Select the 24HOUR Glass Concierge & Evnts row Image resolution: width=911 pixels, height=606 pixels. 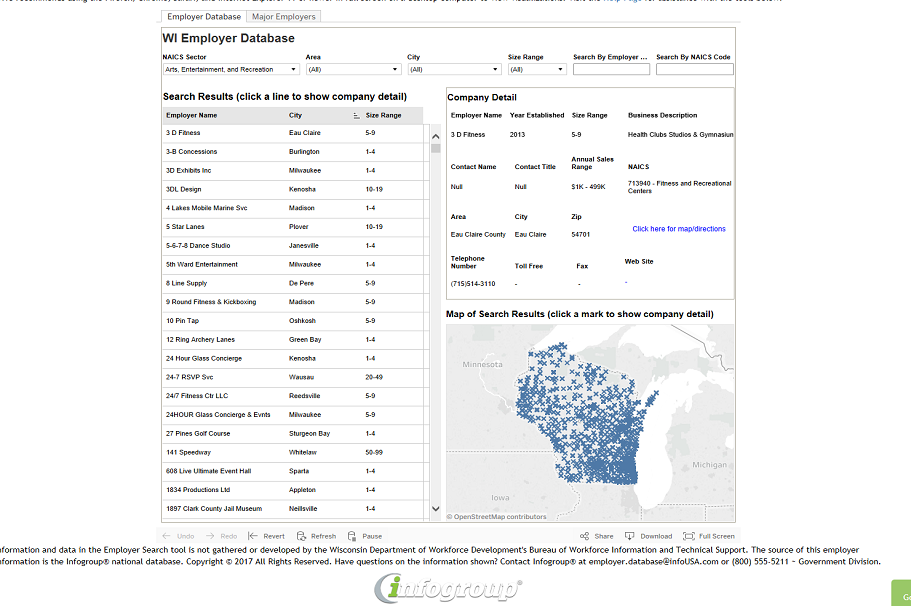tap(293, 415)
